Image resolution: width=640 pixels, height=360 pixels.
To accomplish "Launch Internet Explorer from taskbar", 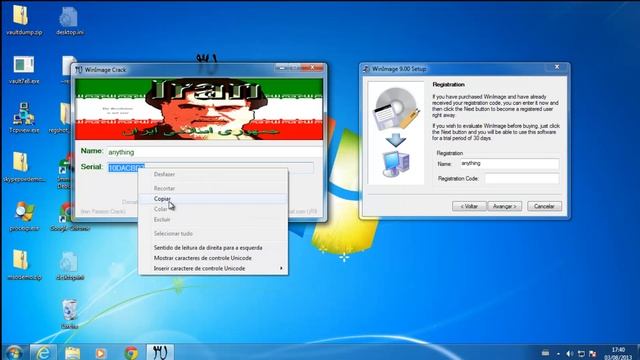I will point(43,352).
